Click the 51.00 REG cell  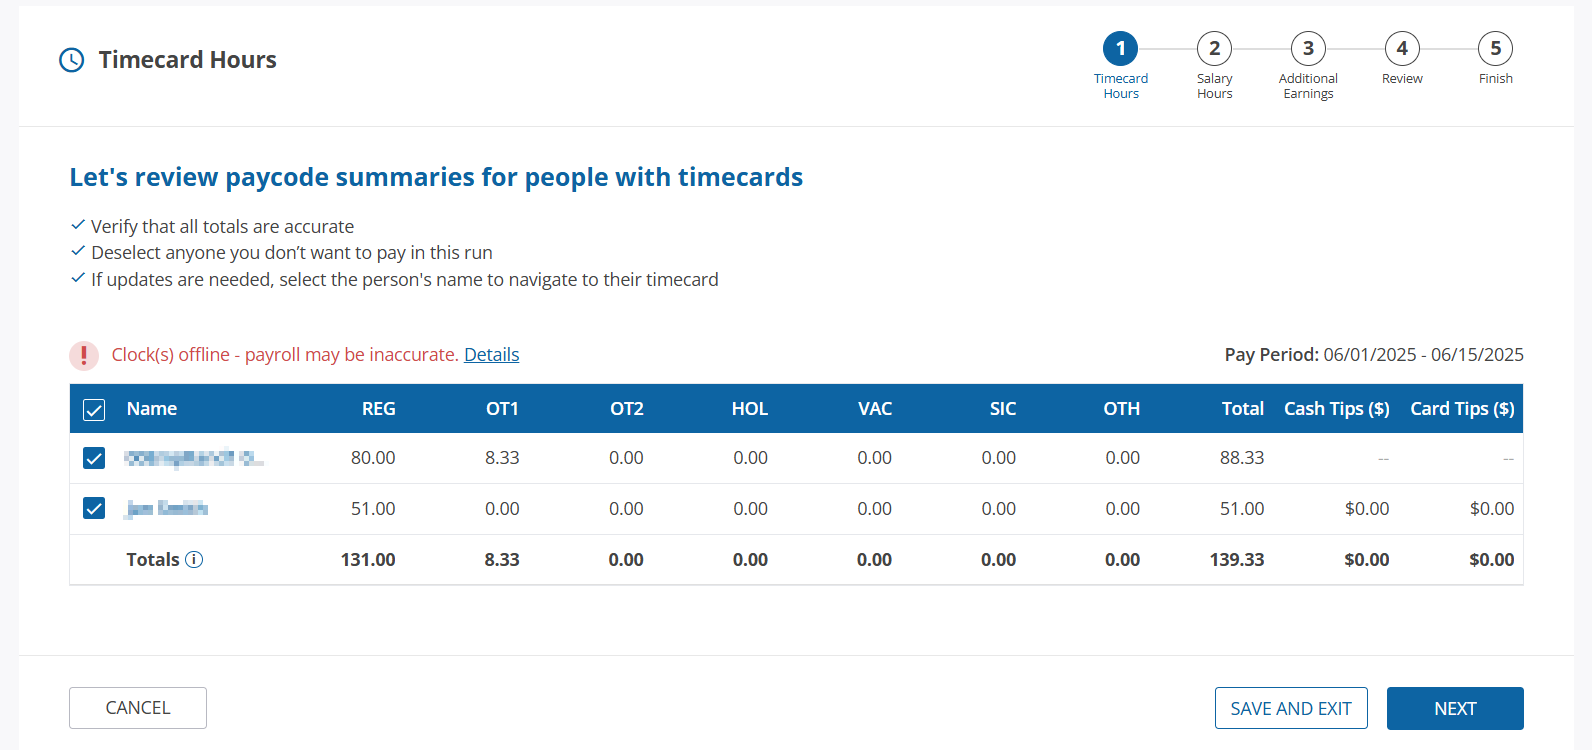tap(373, 509)
